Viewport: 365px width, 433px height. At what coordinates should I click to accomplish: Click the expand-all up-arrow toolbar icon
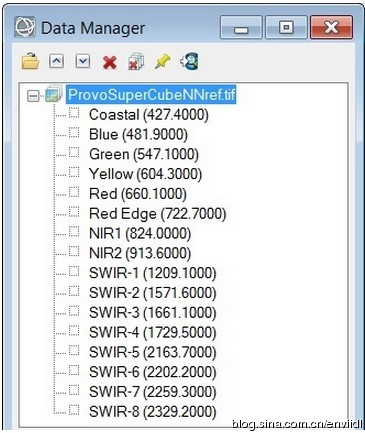click(56, 61)
